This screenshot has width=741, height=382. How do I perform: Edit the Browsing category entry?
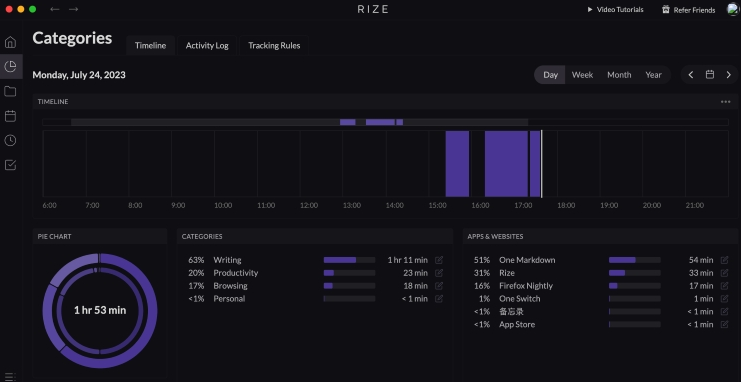[439, 286]
